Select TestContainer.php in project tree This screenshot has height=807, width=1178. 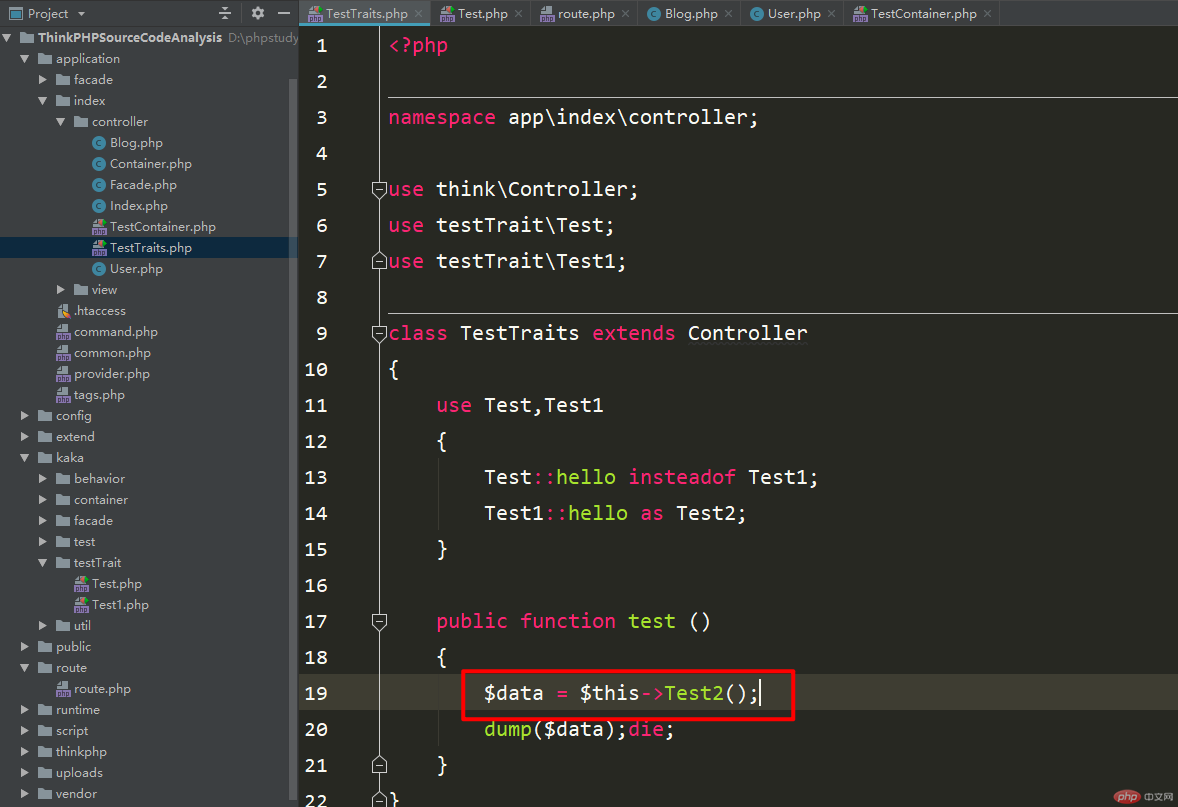162,227
